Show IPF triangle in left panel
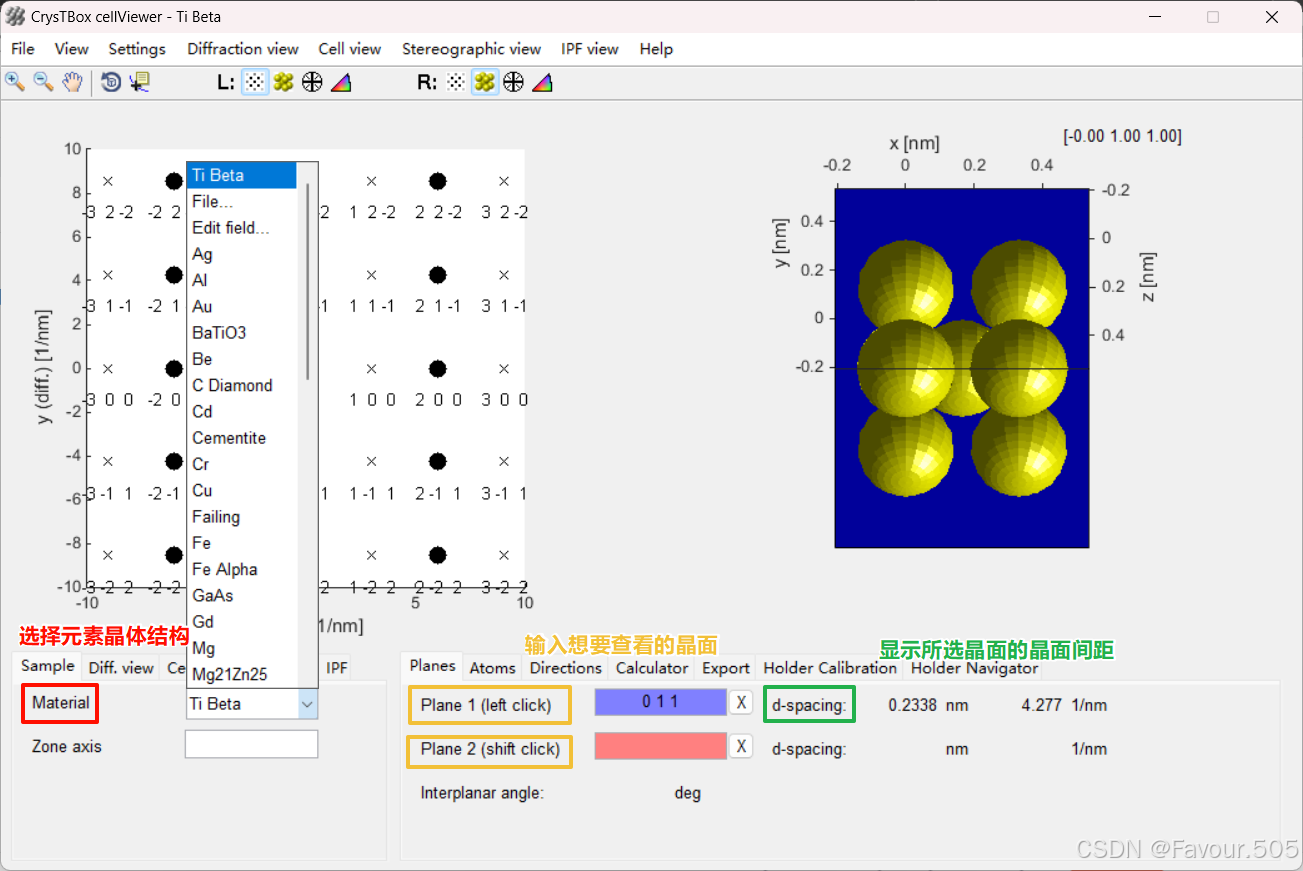 coord(341,82)
